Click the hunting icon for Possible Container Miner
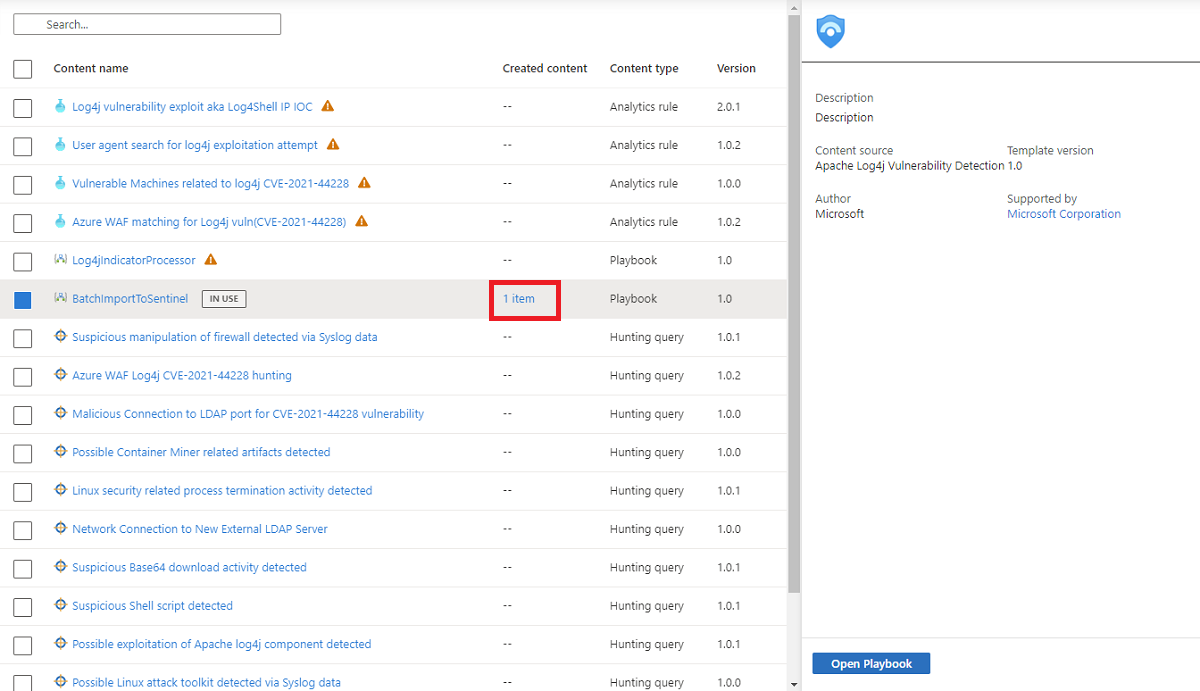Image resolution: width=1200 pixels, height=691 pixels. click(x=60, y=452)
